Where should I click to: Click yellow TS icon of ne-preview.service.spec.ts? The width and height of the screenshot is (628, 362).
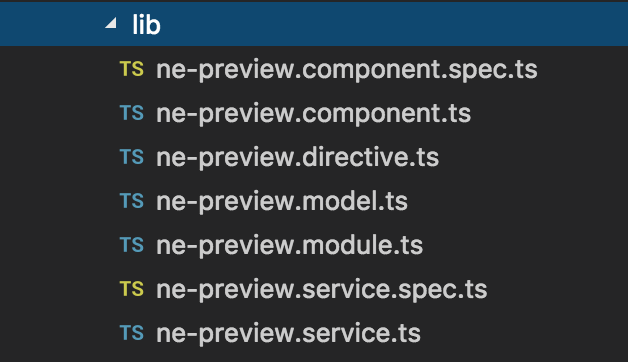[131, 289]
